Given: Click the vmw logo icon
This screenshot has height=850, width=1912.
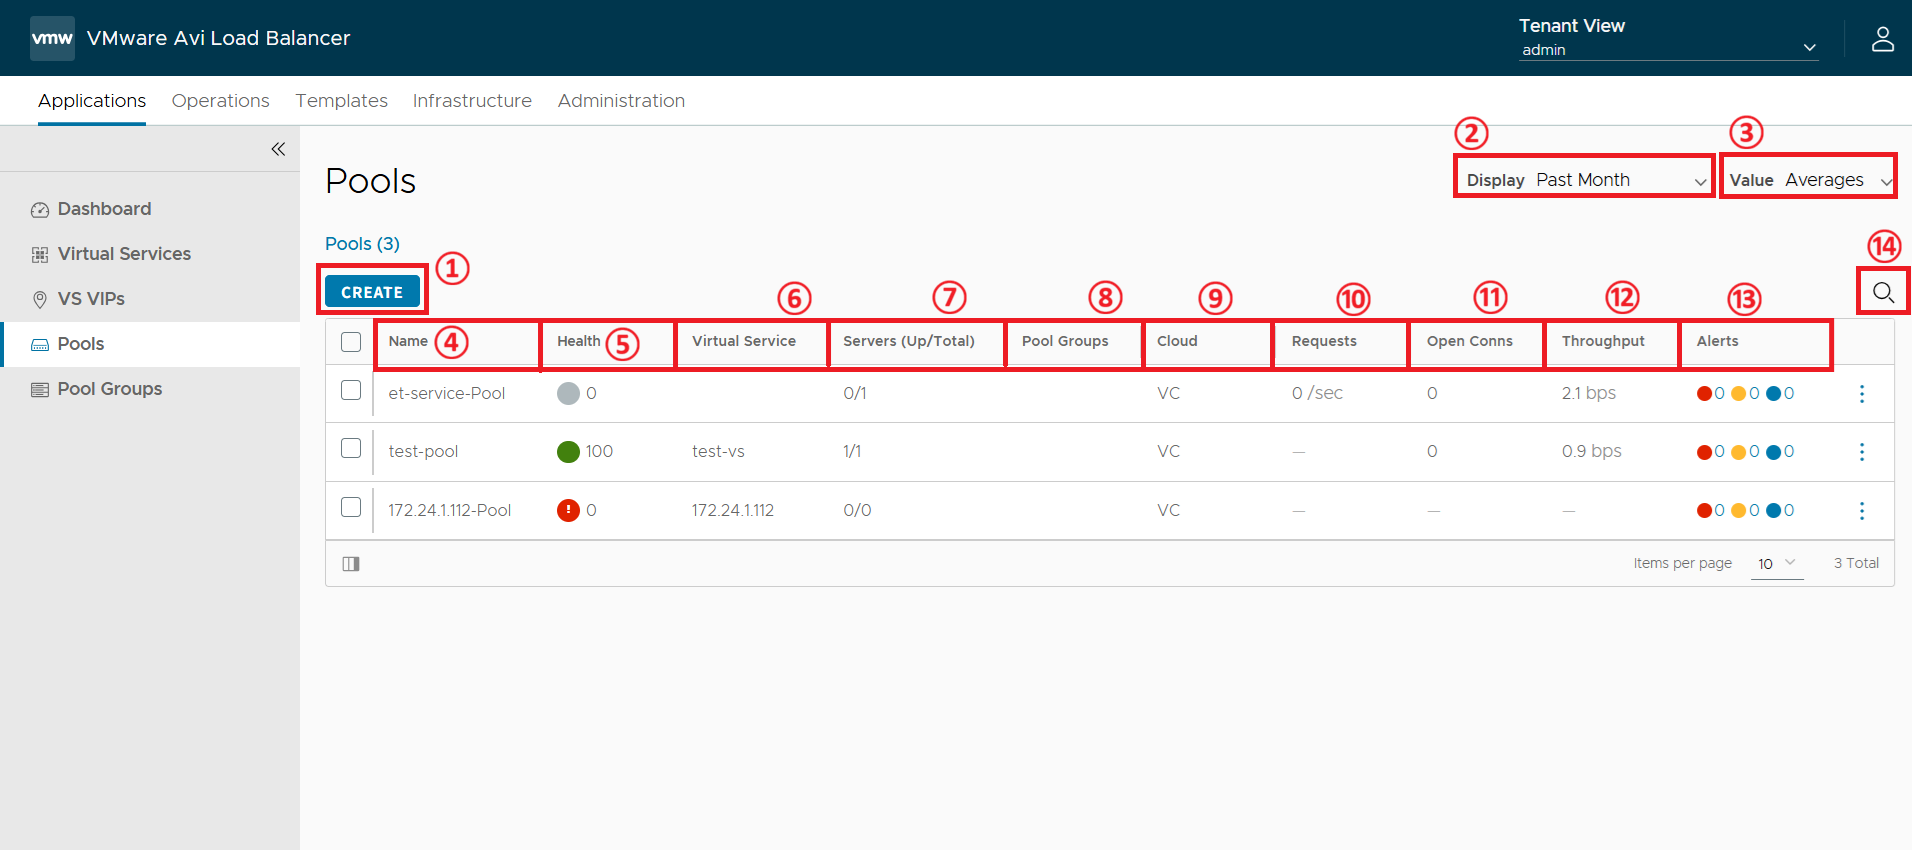Looking at the screenshot, I should tap(52, 38).
